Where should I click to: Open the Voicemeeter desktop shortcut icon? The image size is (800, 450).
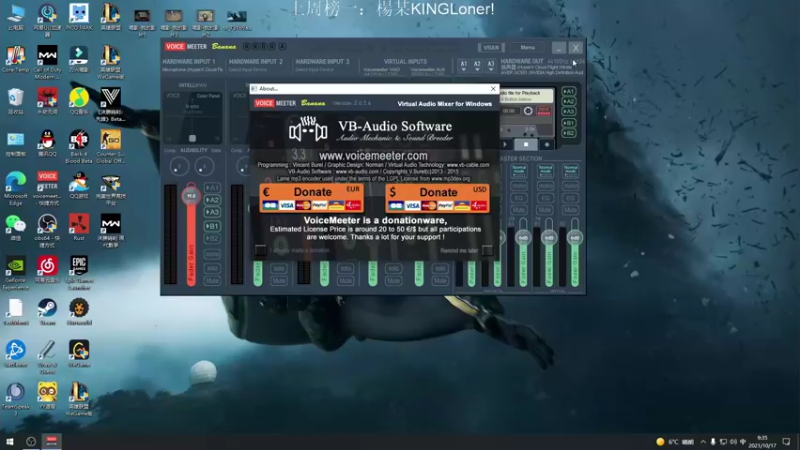pos(47,188)
